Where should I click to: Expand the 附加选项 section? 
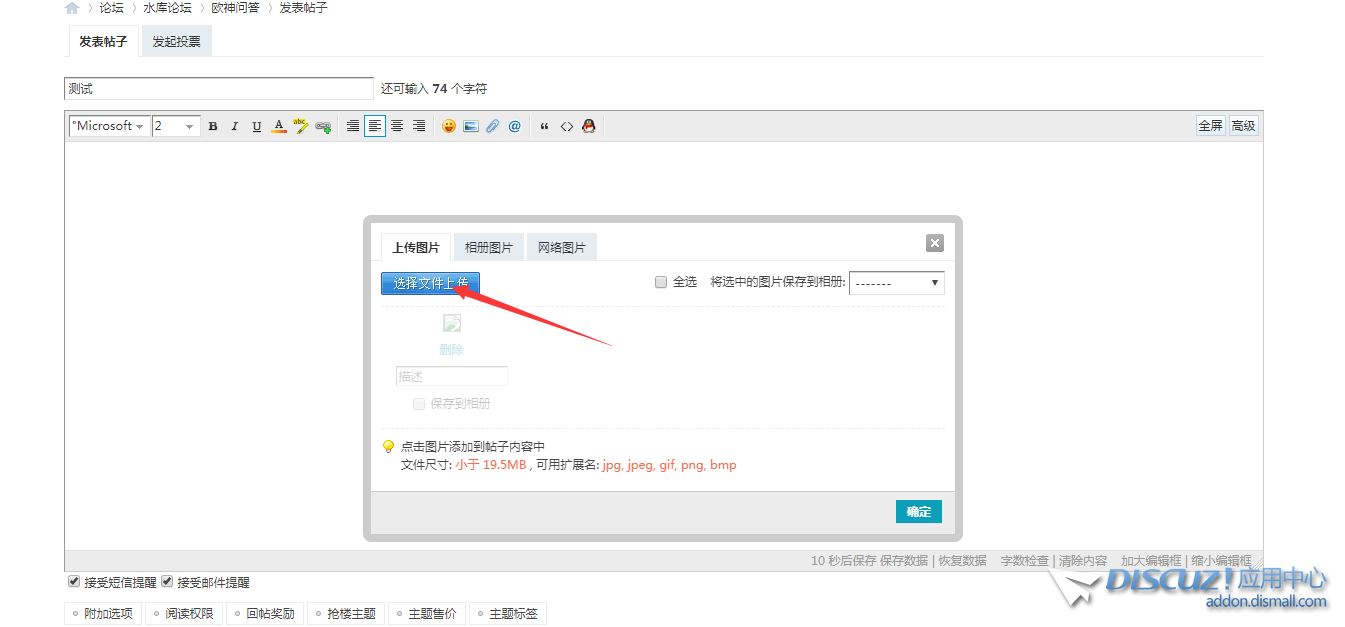101,614
